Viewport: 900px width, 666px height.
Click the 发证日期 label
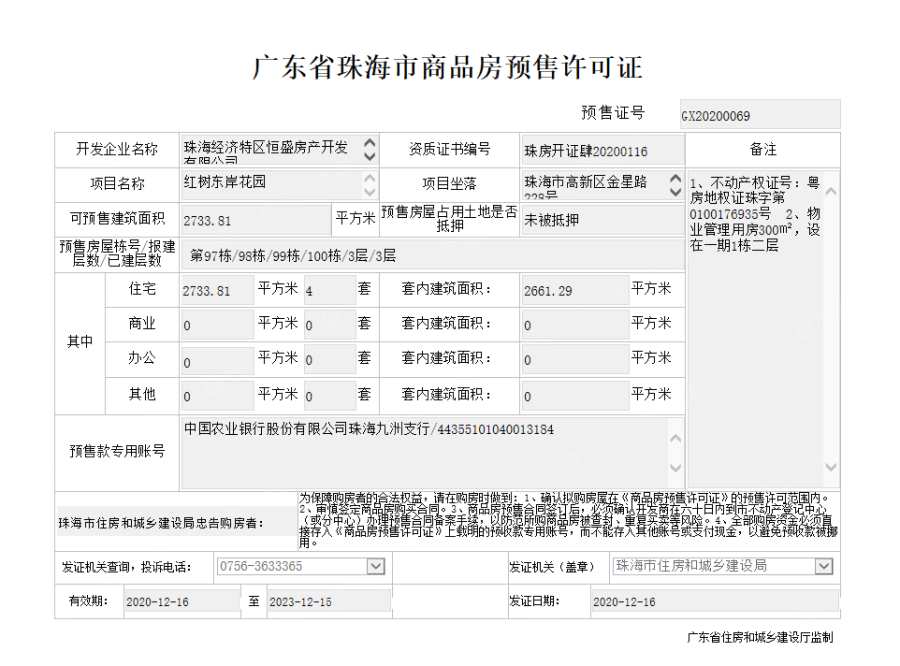pyautogui.click(x=534, y=601)
